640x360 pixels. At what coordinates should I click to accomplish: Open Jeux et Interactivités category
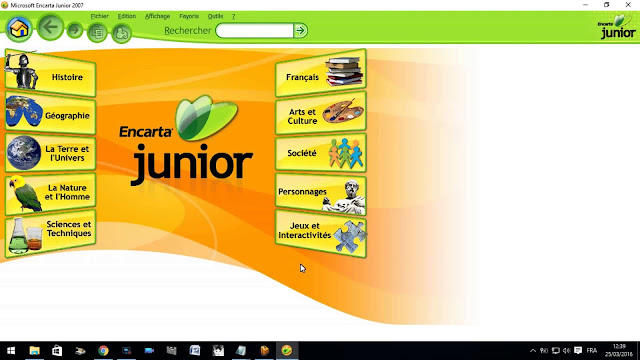click(321, 233)
